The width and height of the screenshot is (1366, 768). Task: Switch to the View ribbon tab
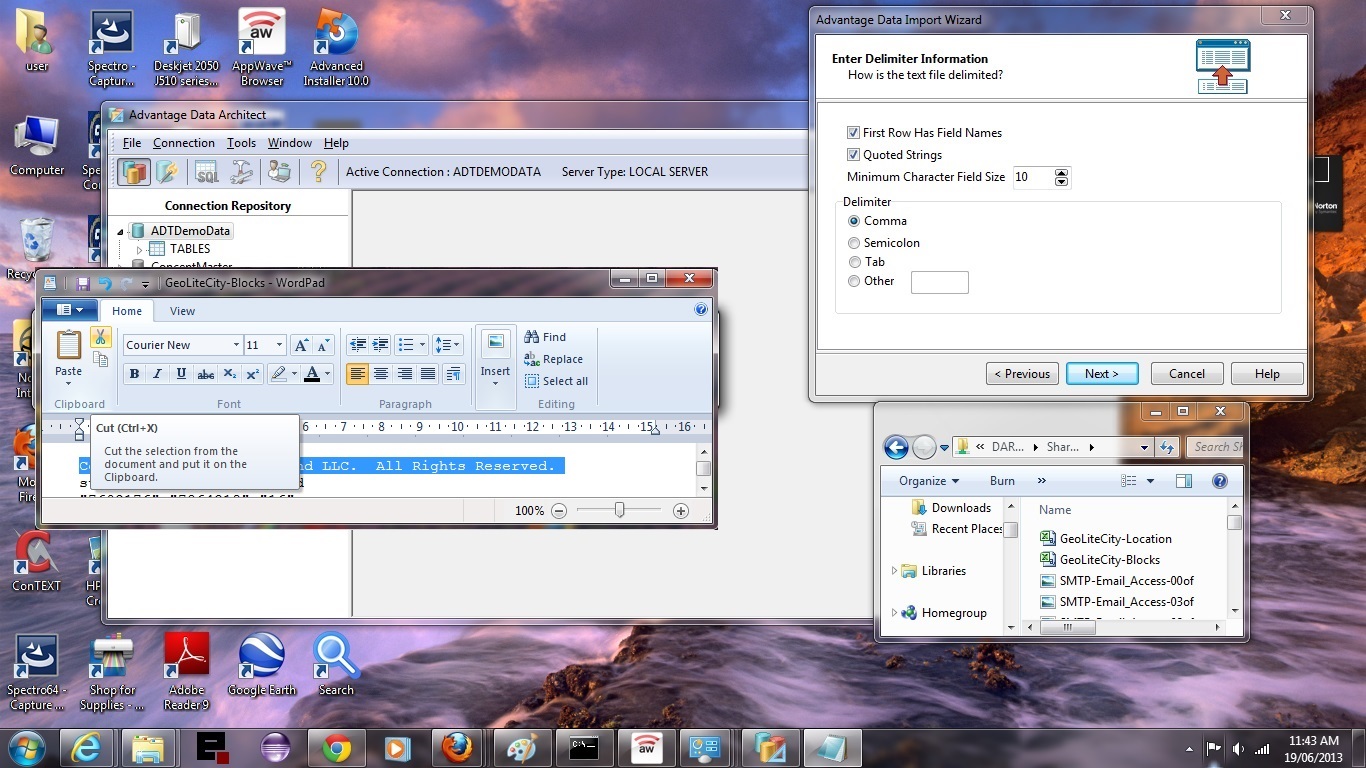[182, 311]
